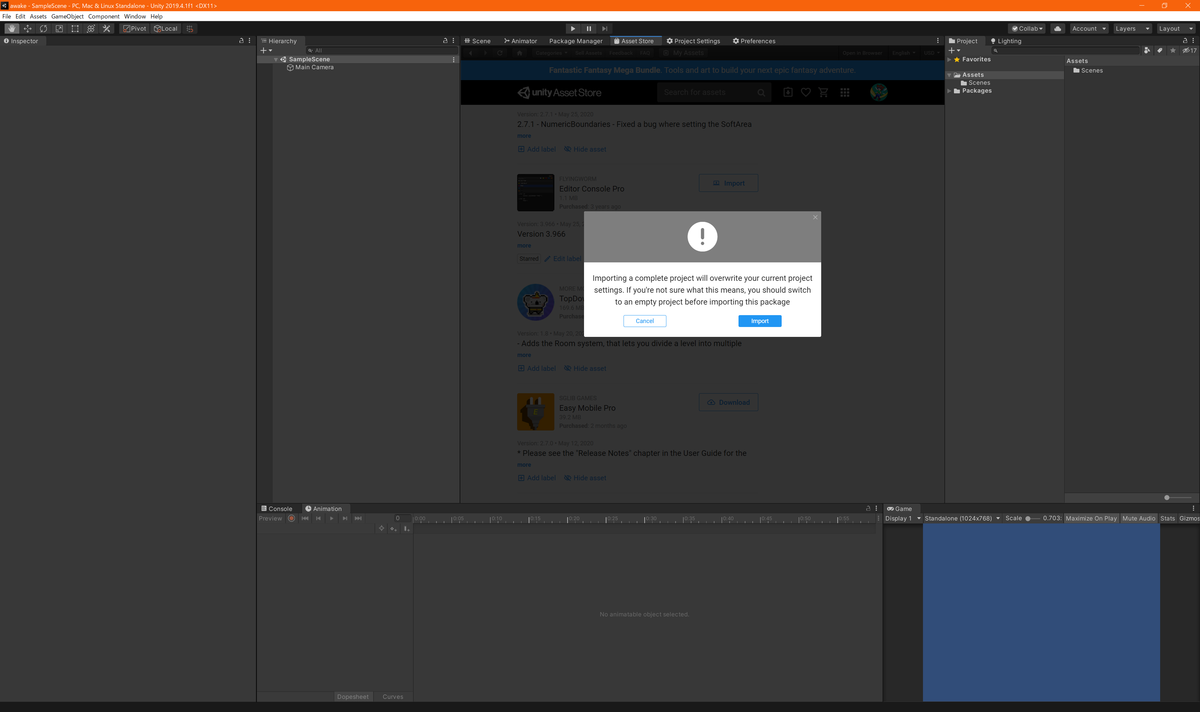Toggle Local handle rotation

(166, 29)
